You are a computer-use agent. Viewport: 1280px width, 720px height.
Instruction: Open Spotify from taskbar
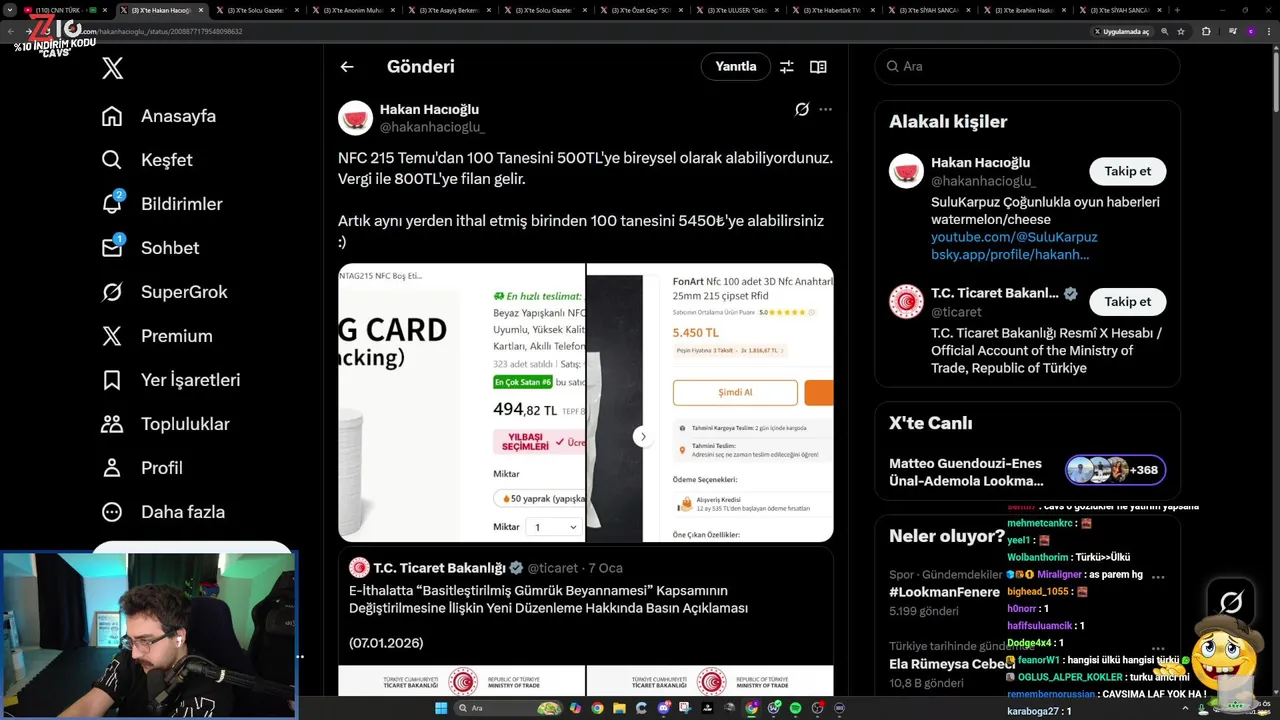(796, 708)
